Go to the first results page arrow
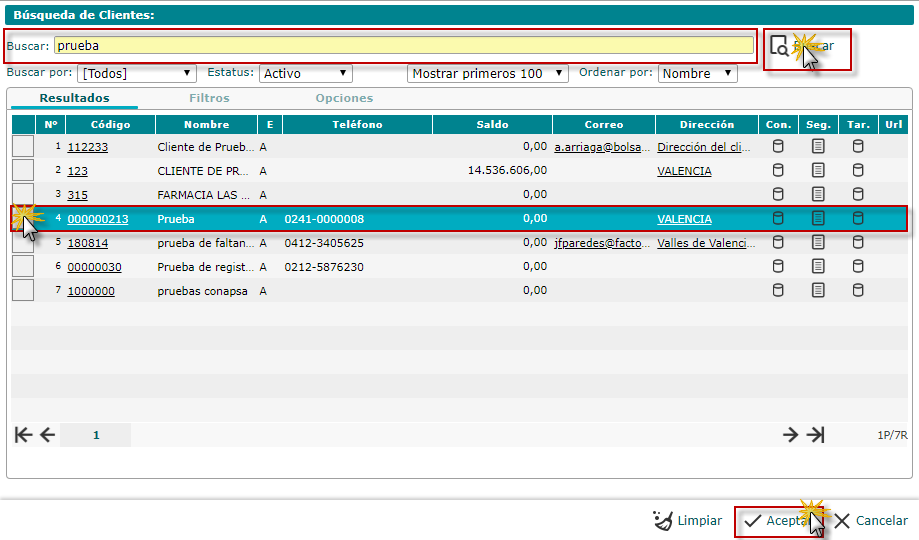Image resolution: width=919 pixels, height=540 pixels. coord(23,435)
